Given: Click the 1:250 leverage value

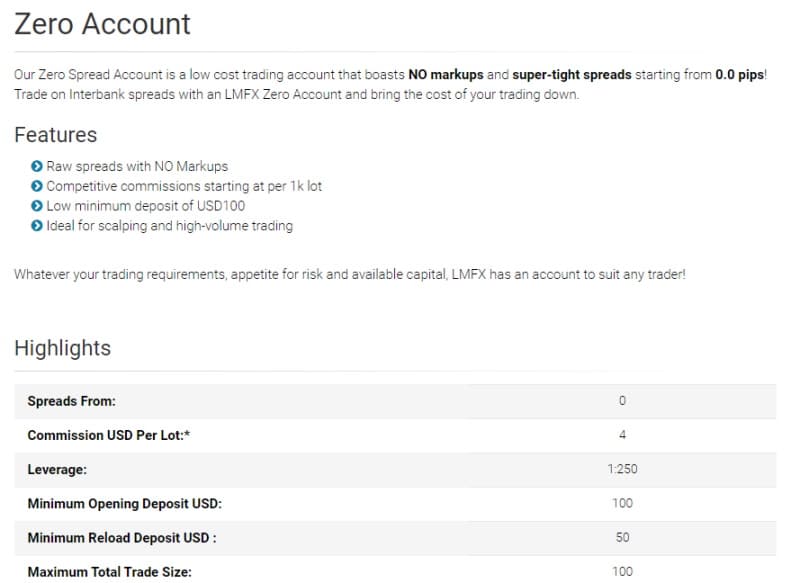Looking at the screenshot, I should 622,469.
